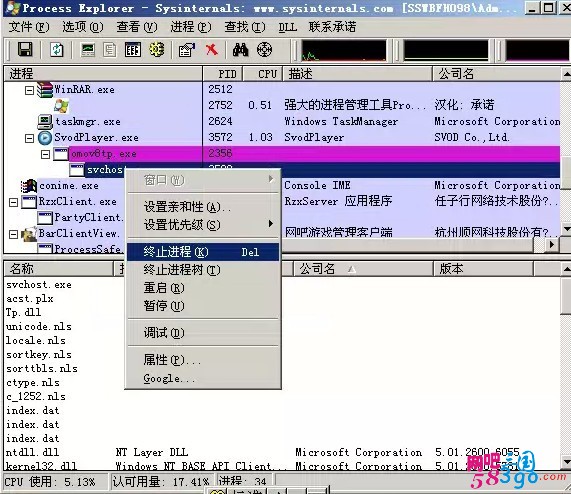Image resolution: width=571 pixels, height=494 pixels.
Task: Open the 联系承诺 menu
Action: [332, 27]
